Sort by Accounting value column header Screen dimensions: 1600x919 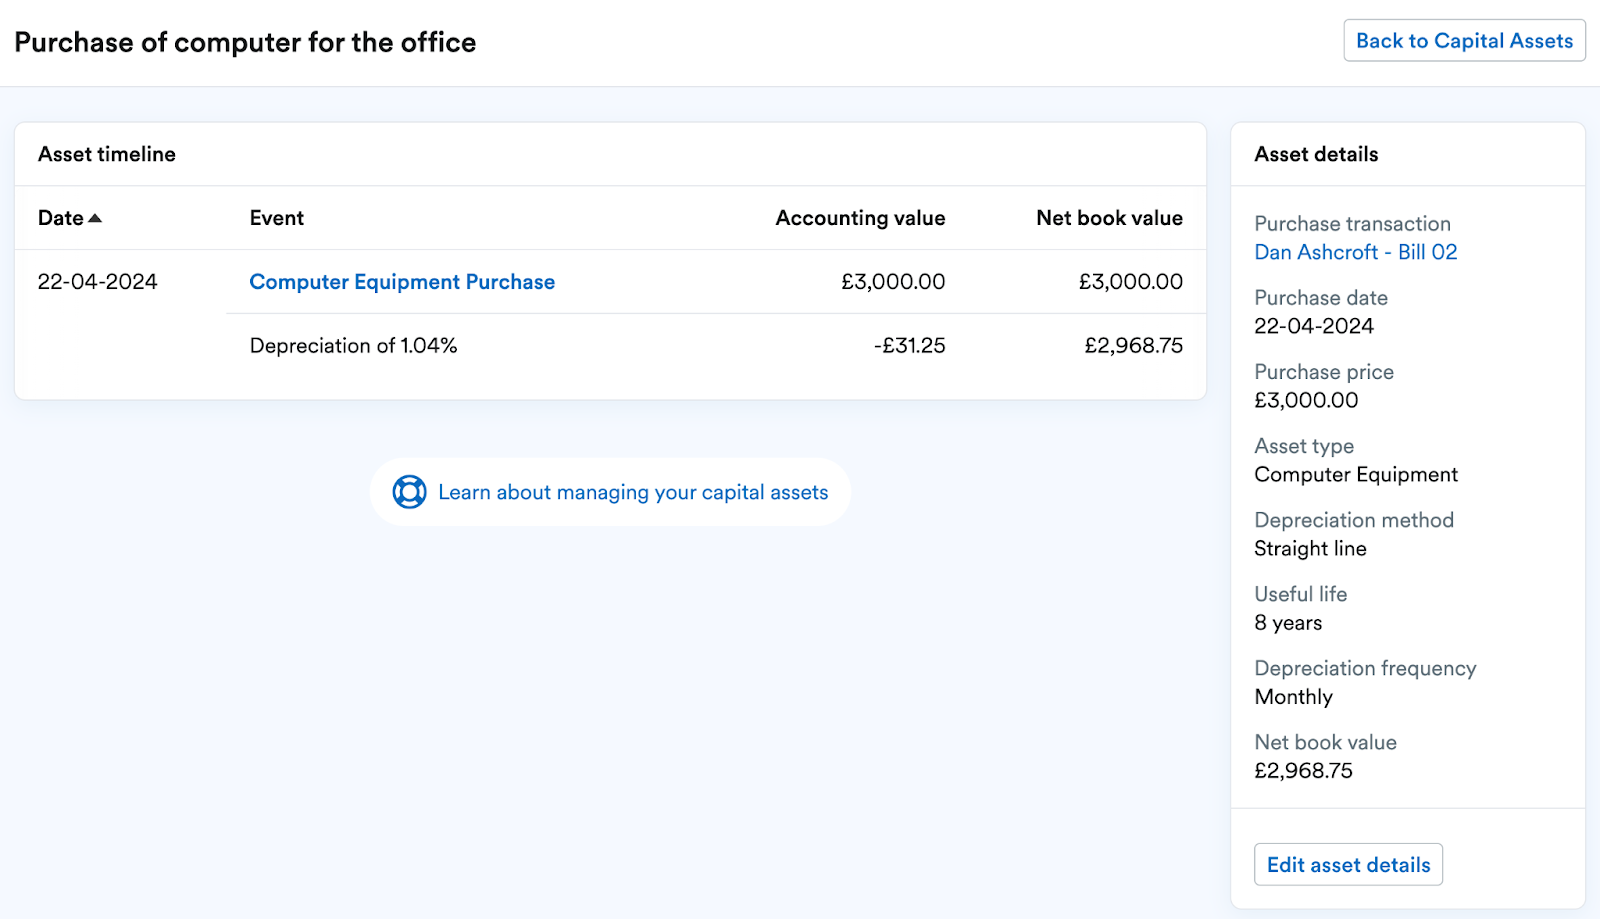coord(859,217)
